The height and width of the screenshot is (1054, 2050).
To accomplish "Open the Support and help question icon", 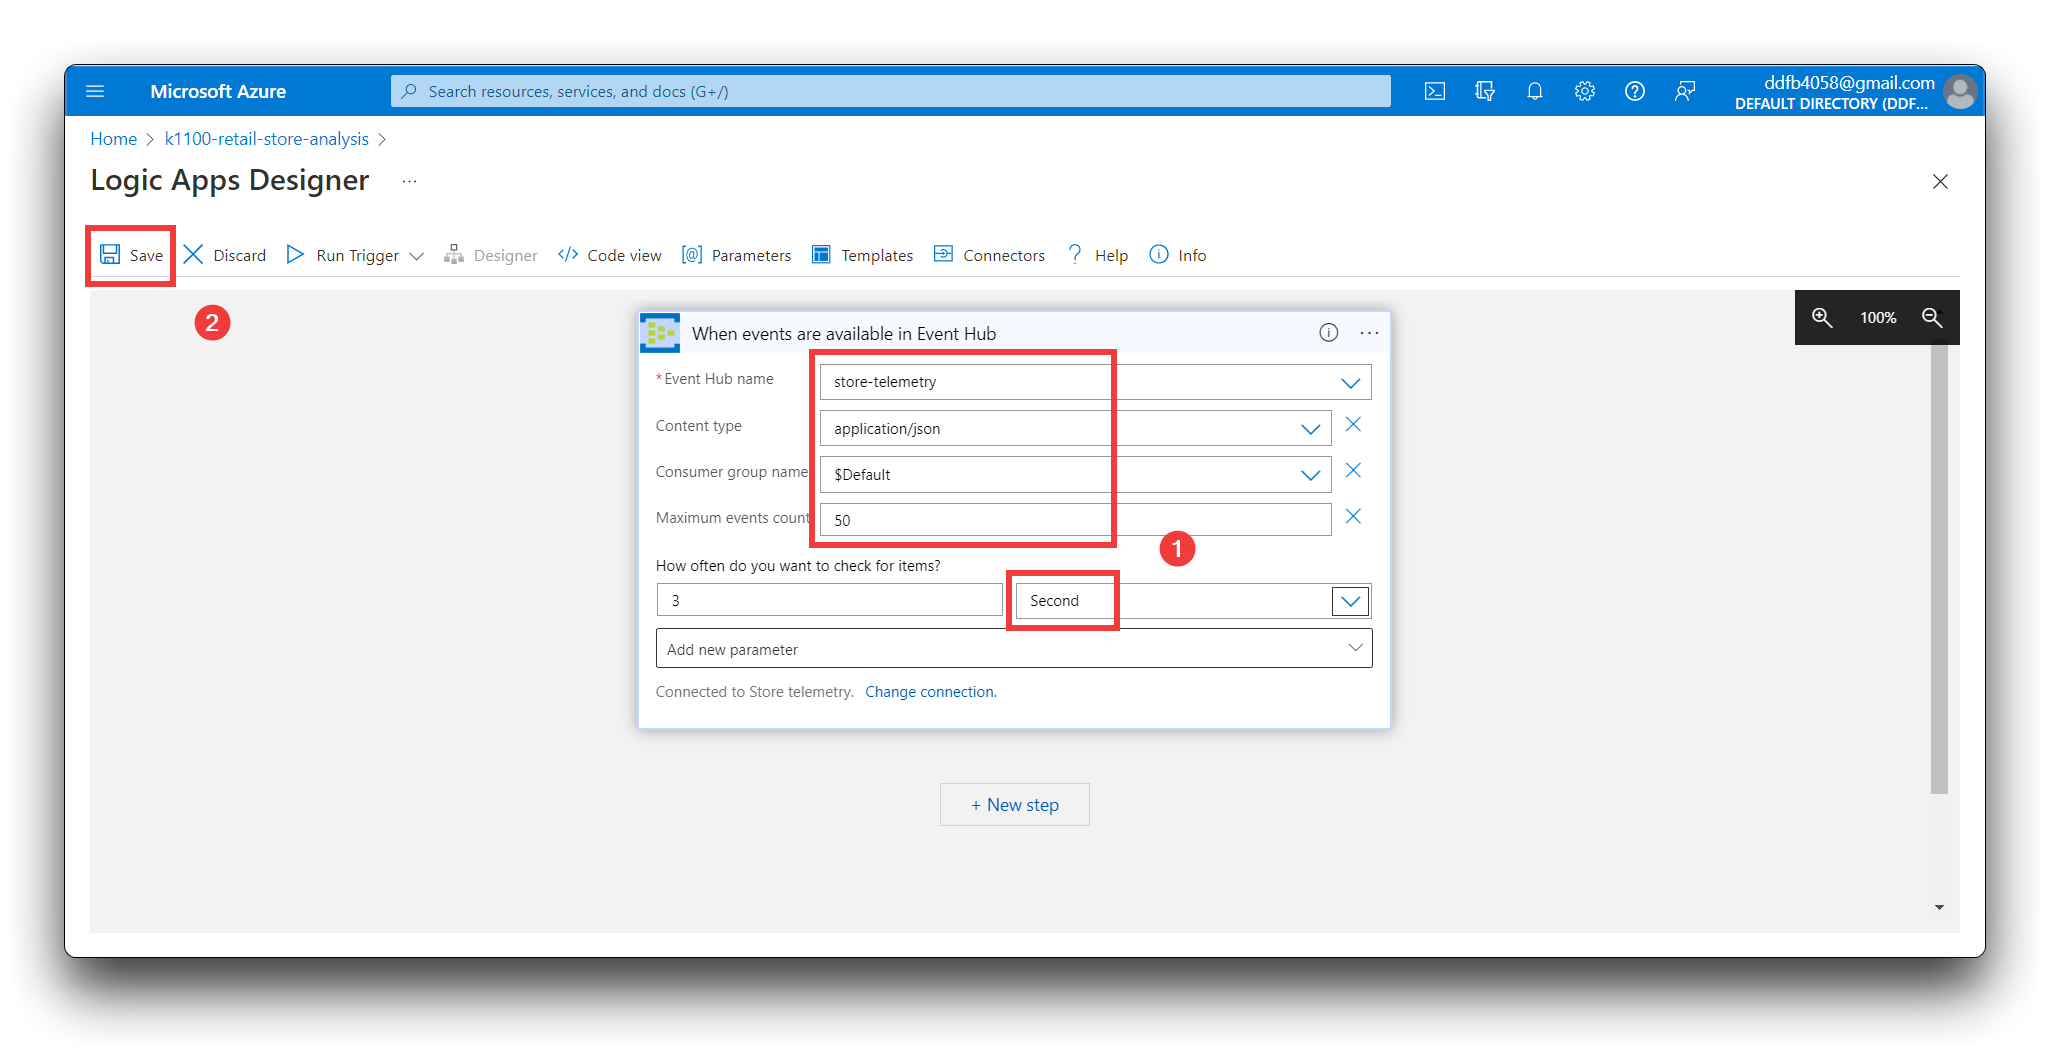I will coord(1635,91).
